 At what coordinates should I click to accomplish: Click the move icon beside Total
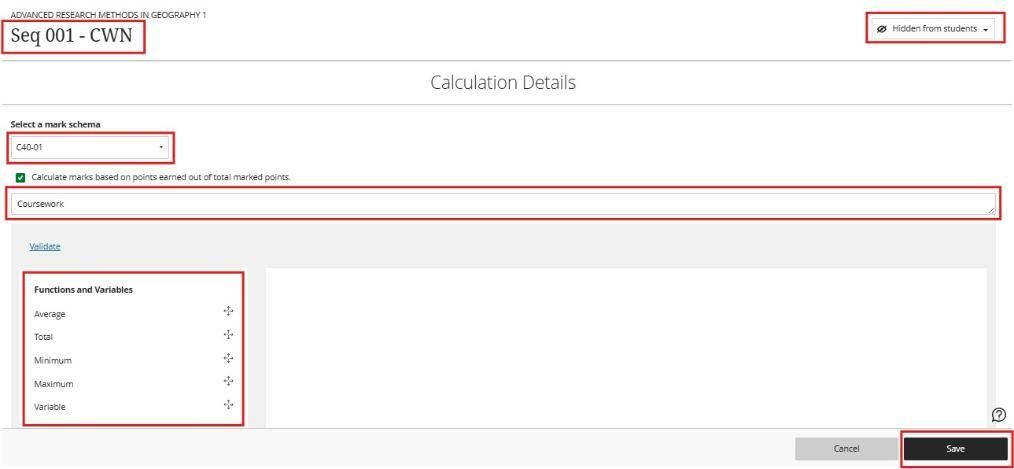pyautogui.click(x=228, y=335)
